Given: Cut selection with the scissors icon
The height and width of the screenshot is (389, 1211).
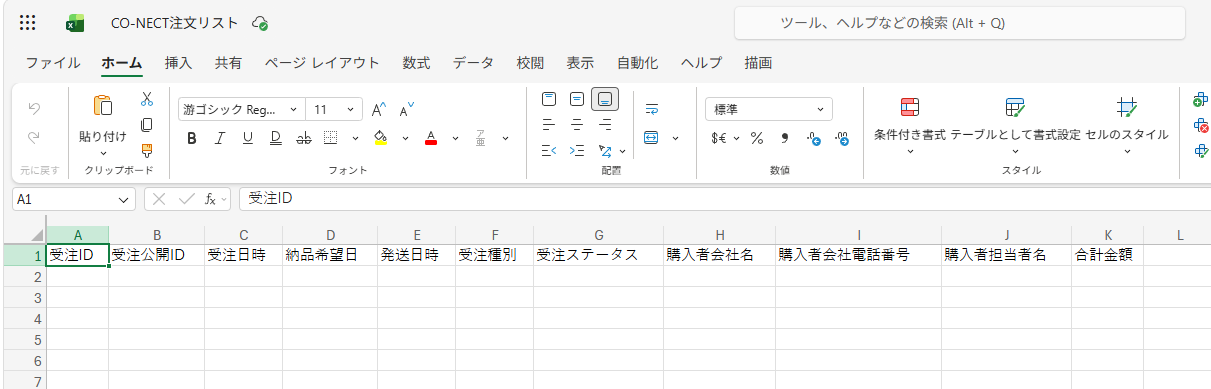Looking at the screenshot, I should pyautogui.click(x=147, y=99).
